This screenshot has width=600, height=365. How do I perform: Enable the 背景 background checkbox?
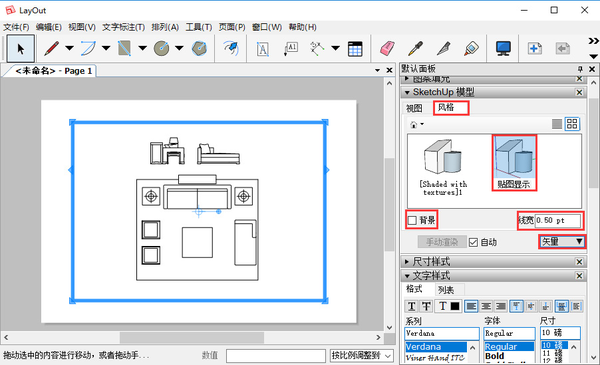(412, 220)
